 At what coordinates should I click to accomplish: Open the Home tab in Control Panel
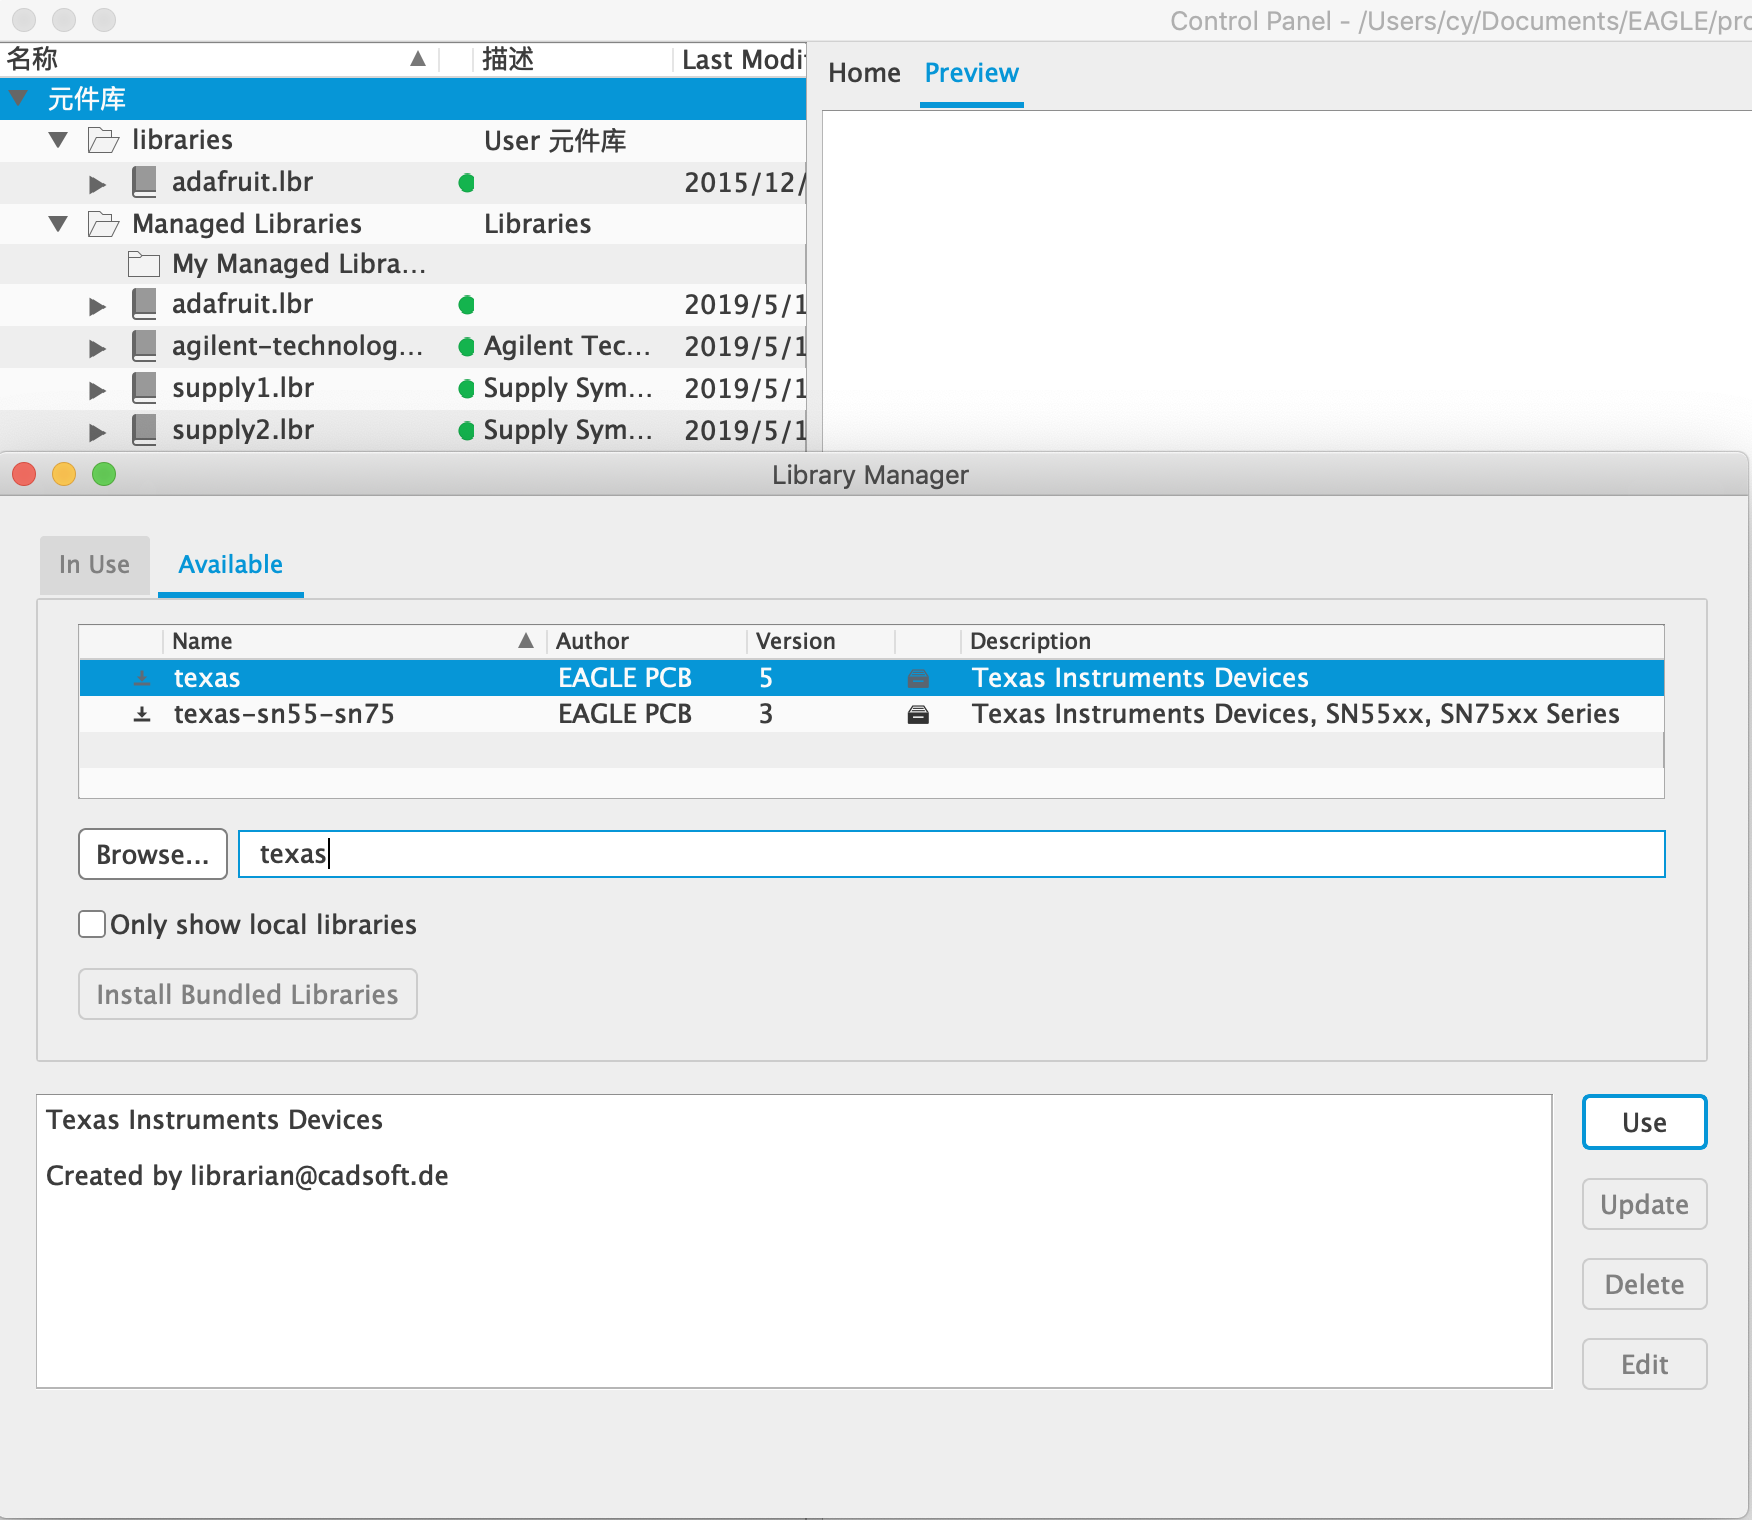click(864, 73)
